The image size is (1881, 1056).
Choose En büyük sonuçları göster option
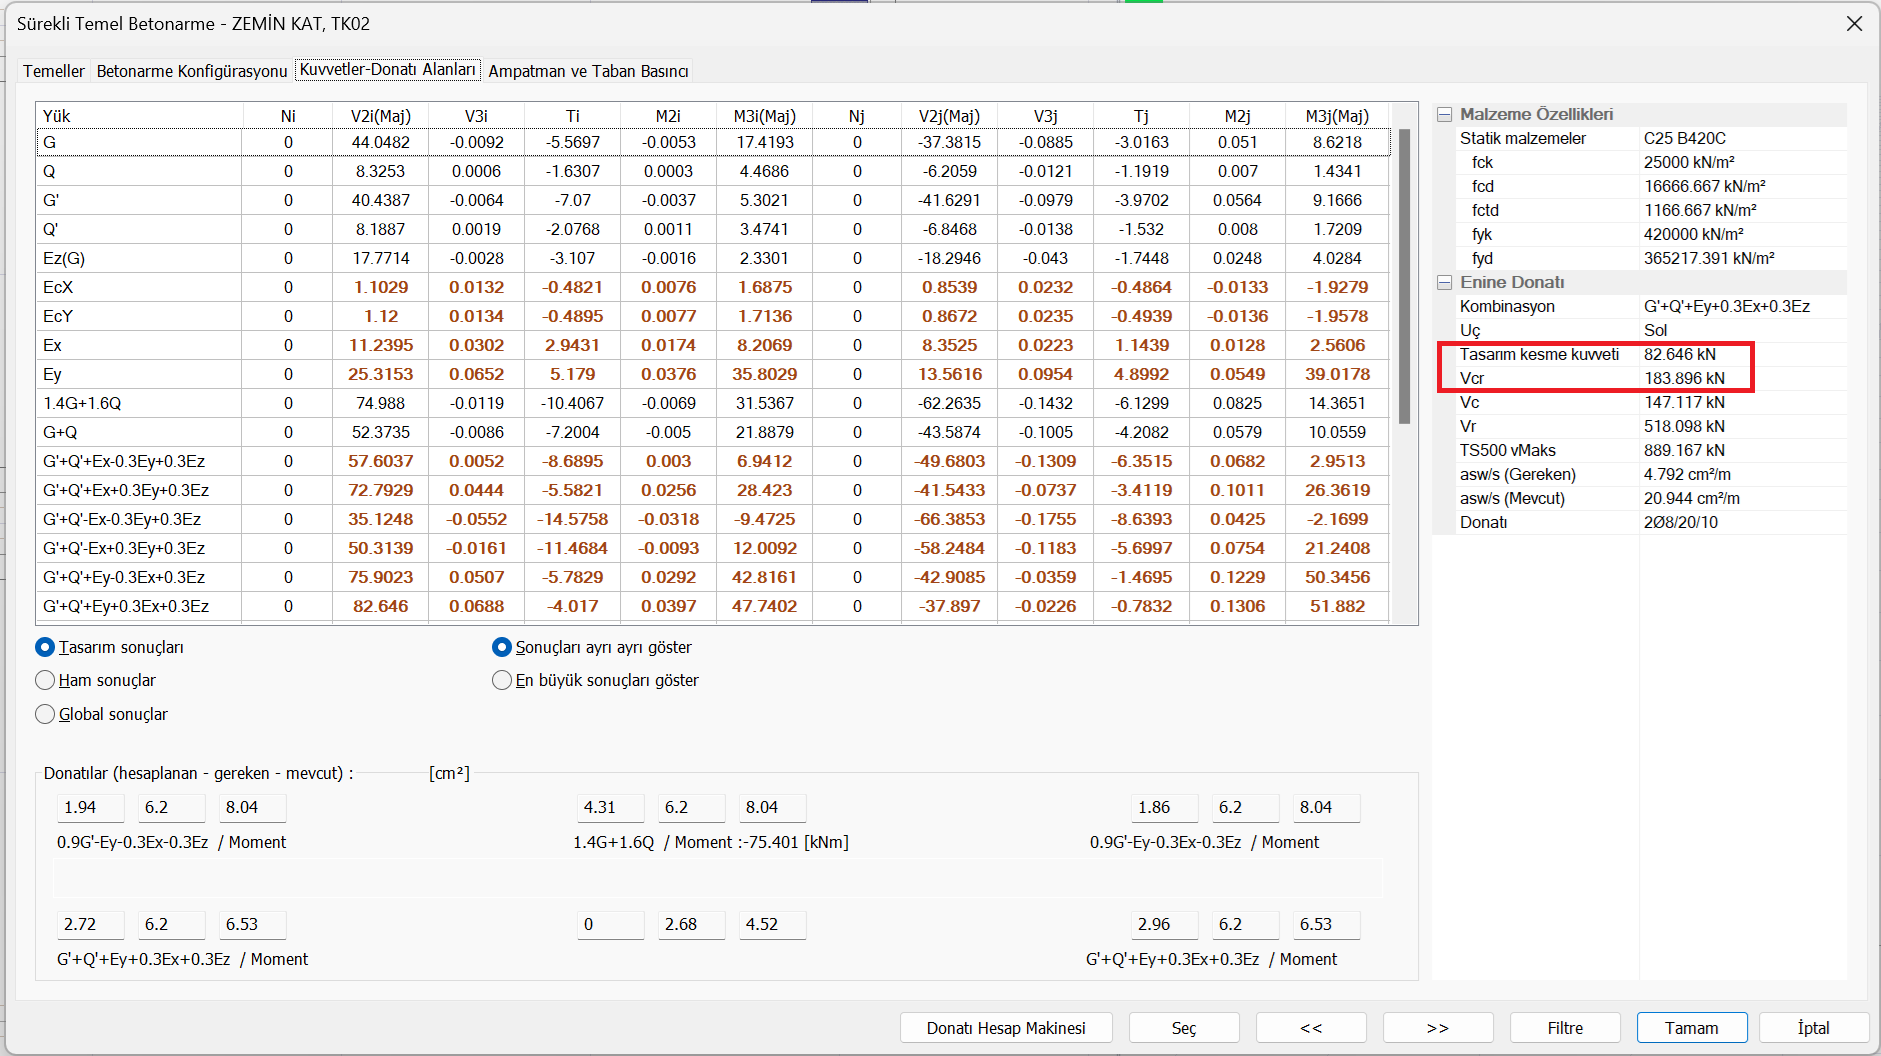(596, 680)
